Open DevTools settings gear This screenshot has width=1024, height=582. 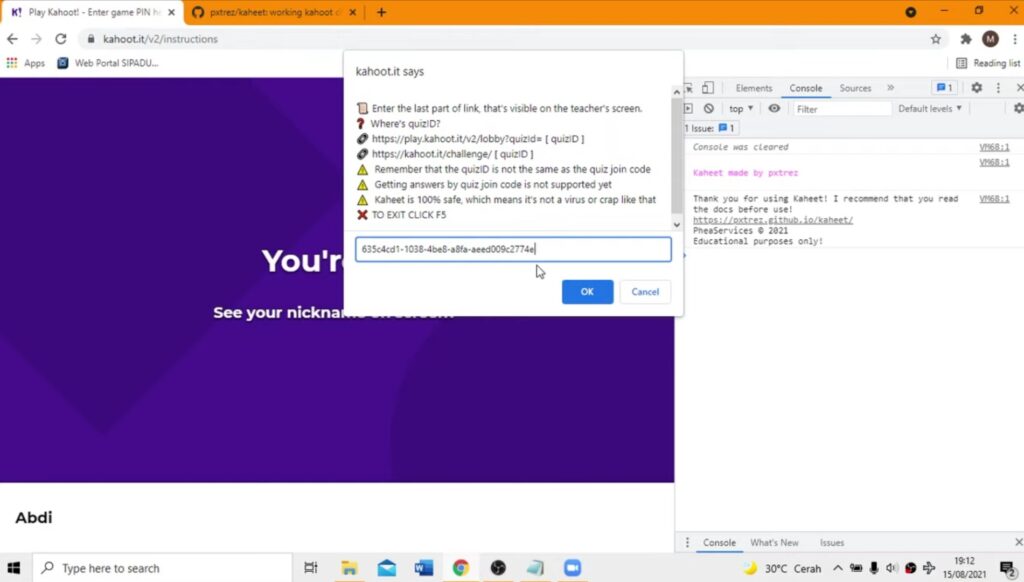tap(976, 88)
